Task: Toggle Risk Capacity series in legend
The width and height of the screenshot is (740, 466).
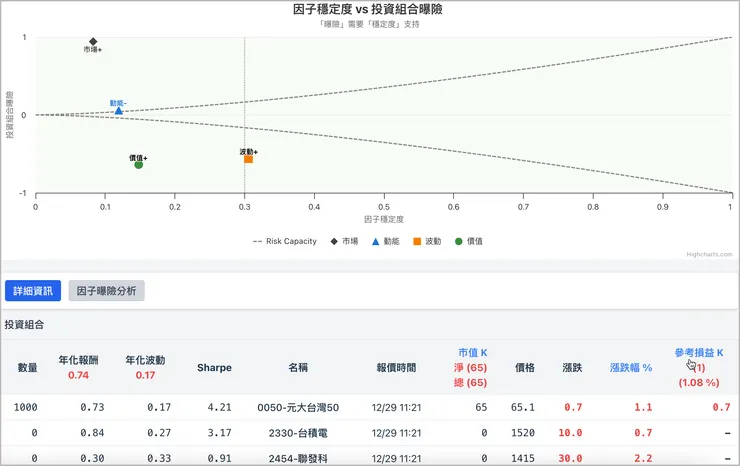Action: point(285,241)
